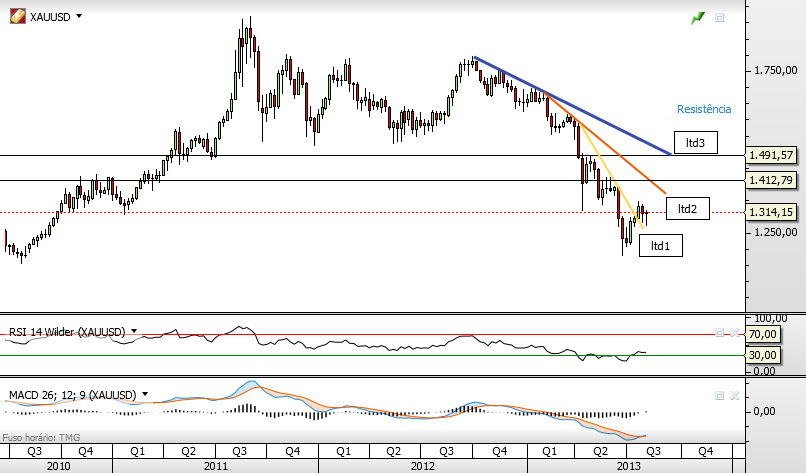Click the MACD 0,00 axis label
Image resolution: width=806 pixels, height=473 pixels.
(x=764, y=411)
